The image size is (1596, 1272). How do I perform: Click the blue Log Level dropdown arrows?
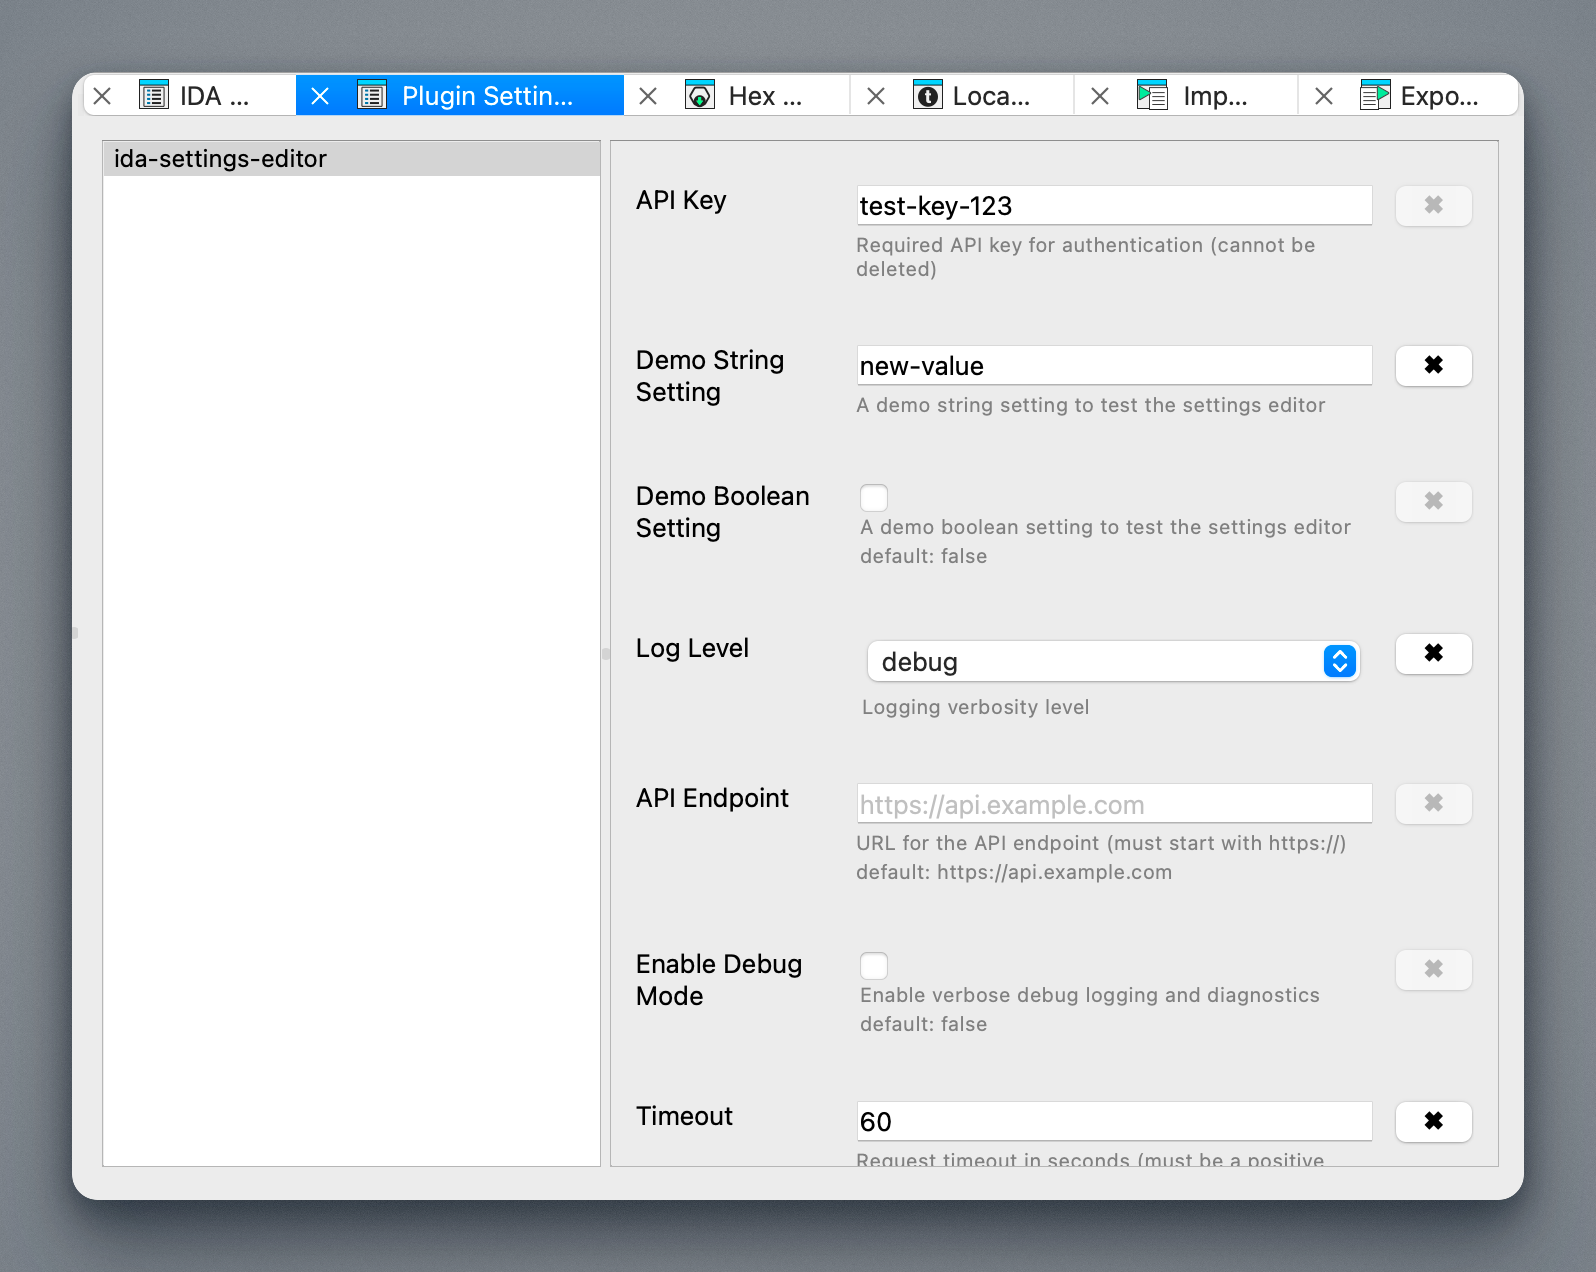tap(1339, 662)
